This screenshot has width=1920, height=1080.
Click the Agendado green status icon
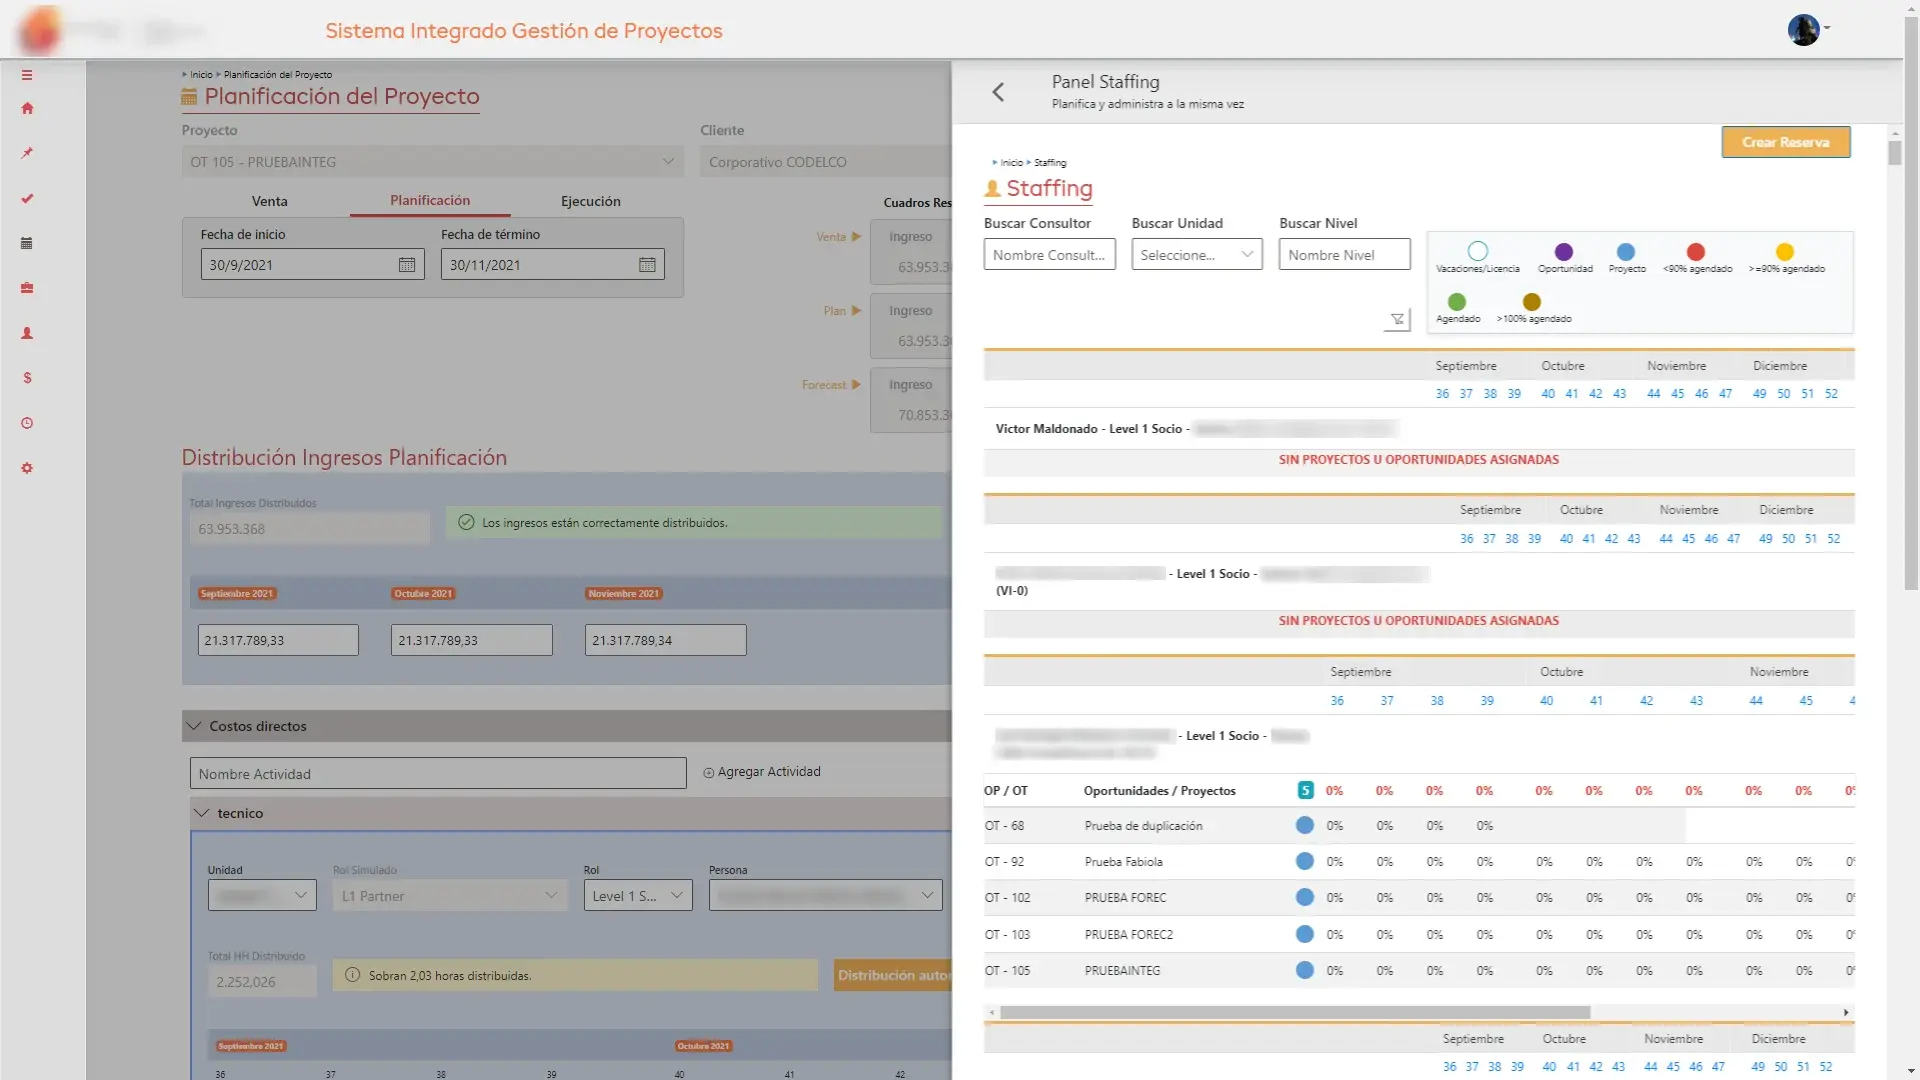1456,301
